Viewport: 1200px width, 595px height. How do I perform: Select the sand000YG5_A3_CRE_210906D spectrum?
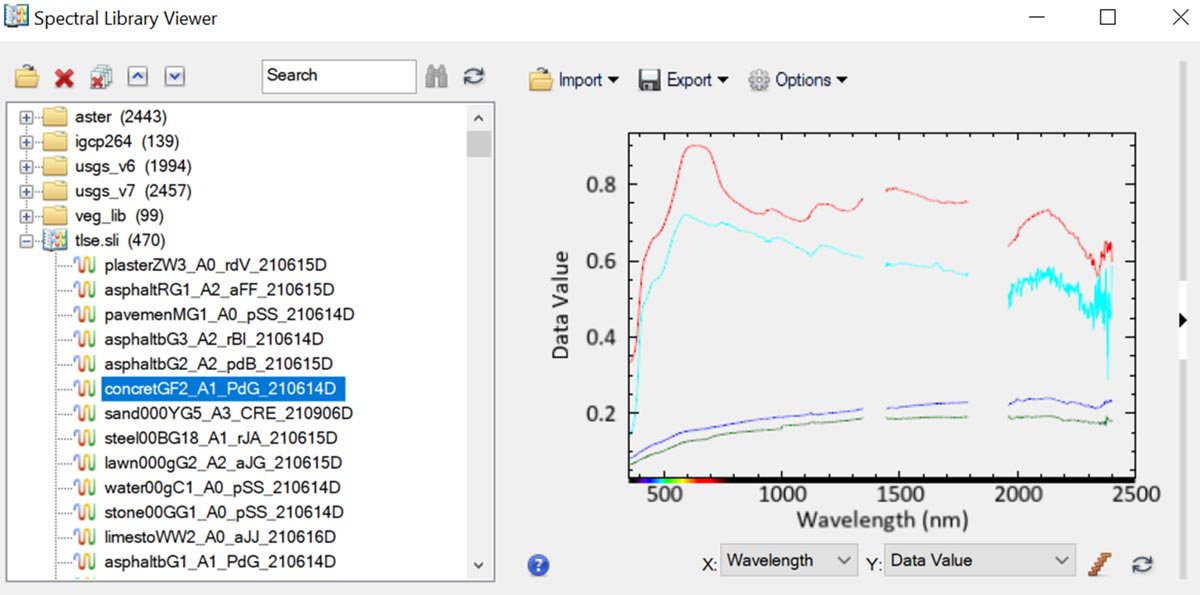coord(228,413)
